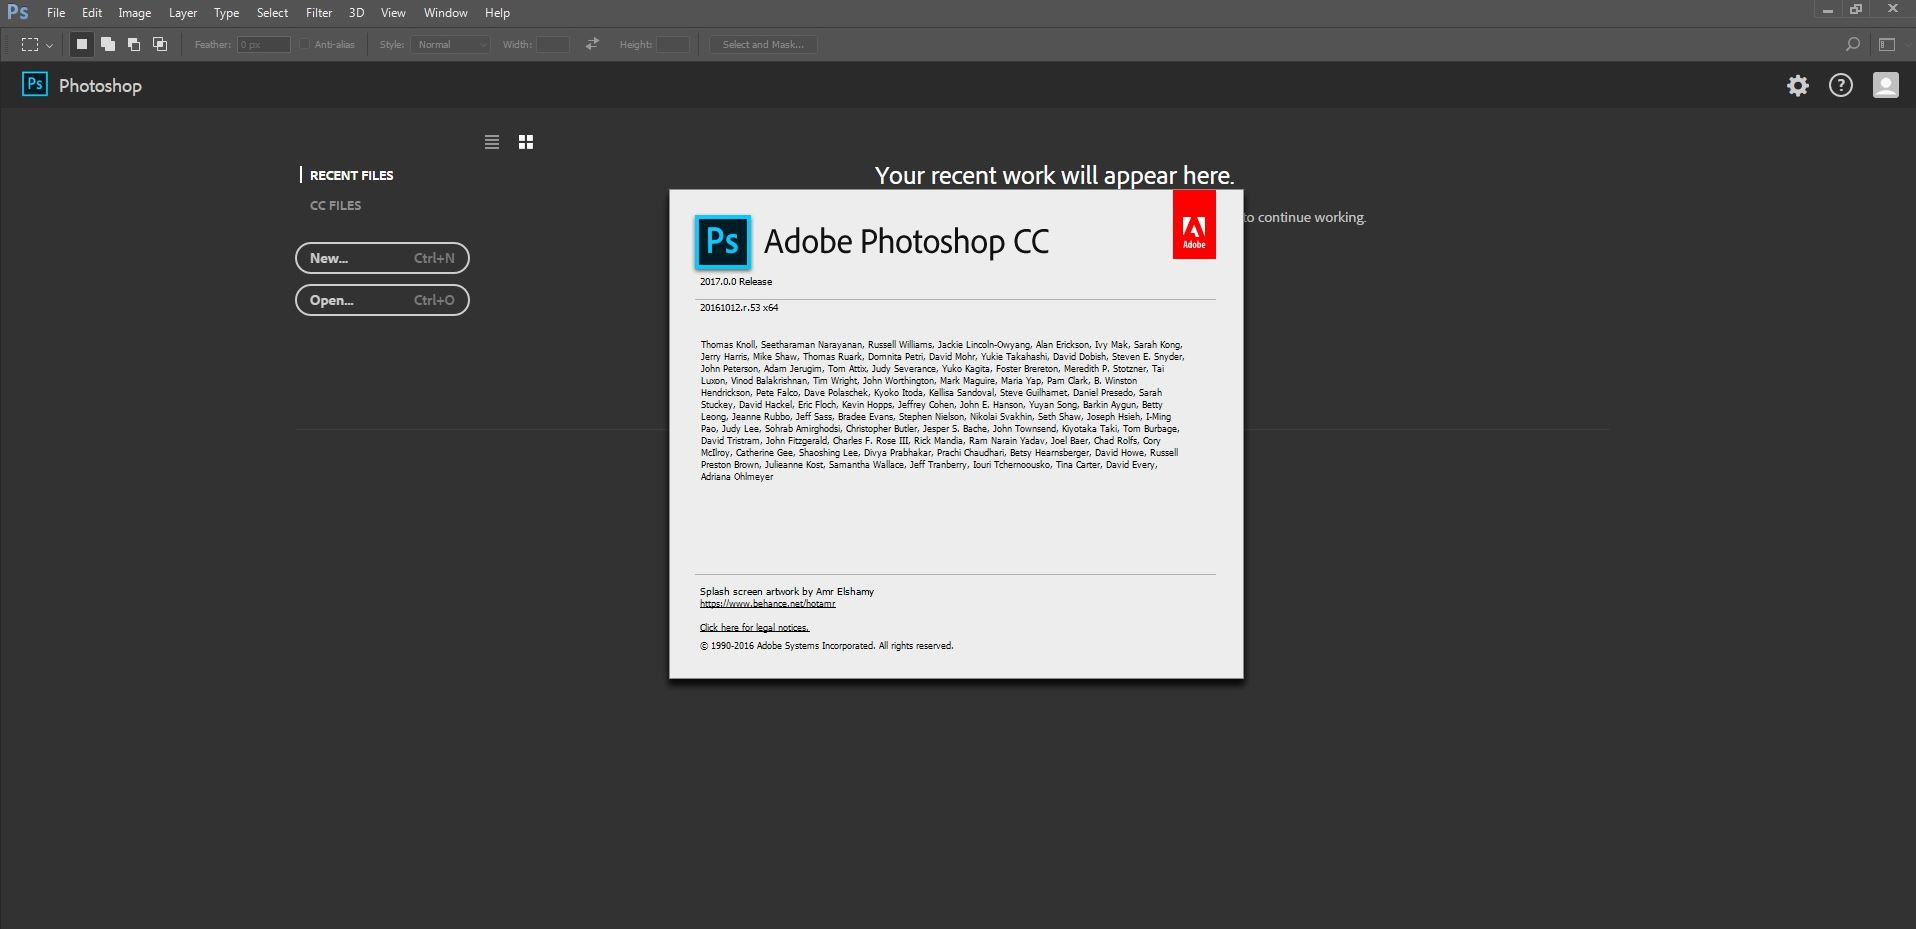This screenshot has height=929, width=1916.
Task: Select the Intersect with selection icon
Action: click(160, 44)
